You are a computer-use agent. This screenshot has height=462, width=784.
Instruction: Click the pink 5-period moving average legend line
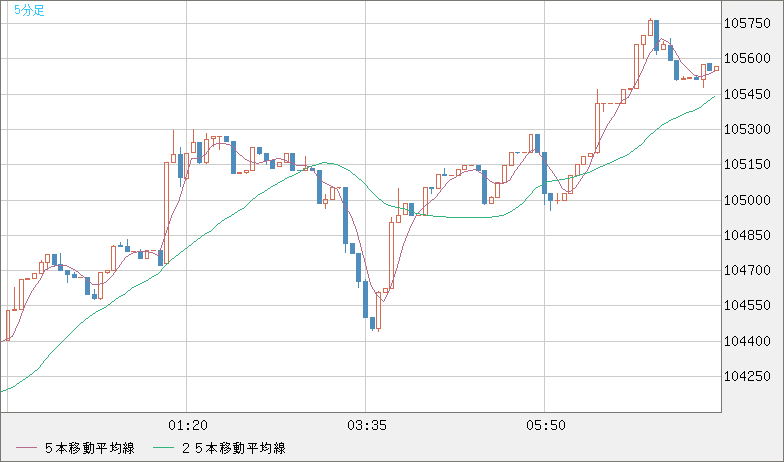pos(26,448)
